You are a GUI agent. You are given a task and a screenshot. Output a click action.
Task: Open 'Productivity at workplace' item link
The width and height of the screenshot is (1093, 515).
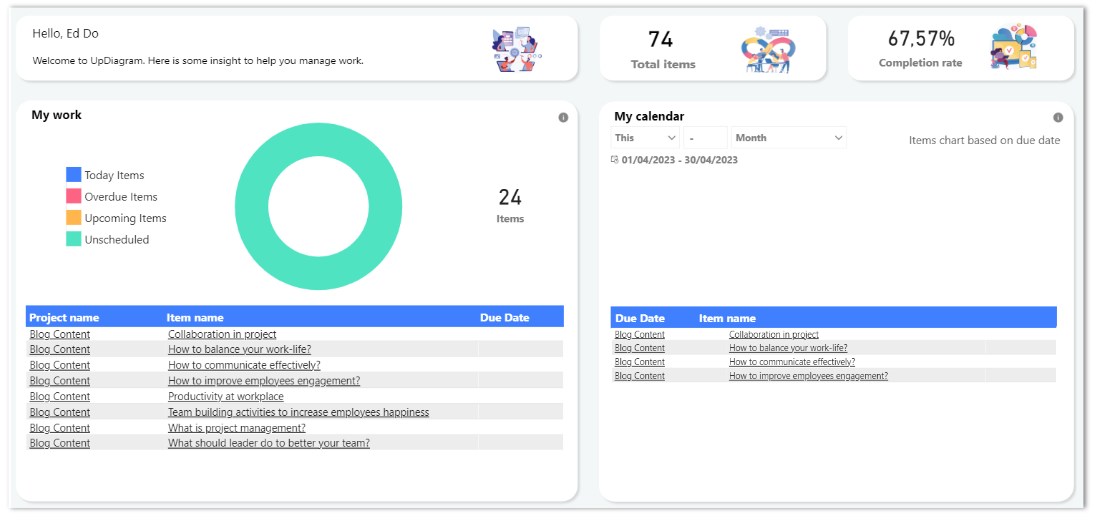[225, 397]
